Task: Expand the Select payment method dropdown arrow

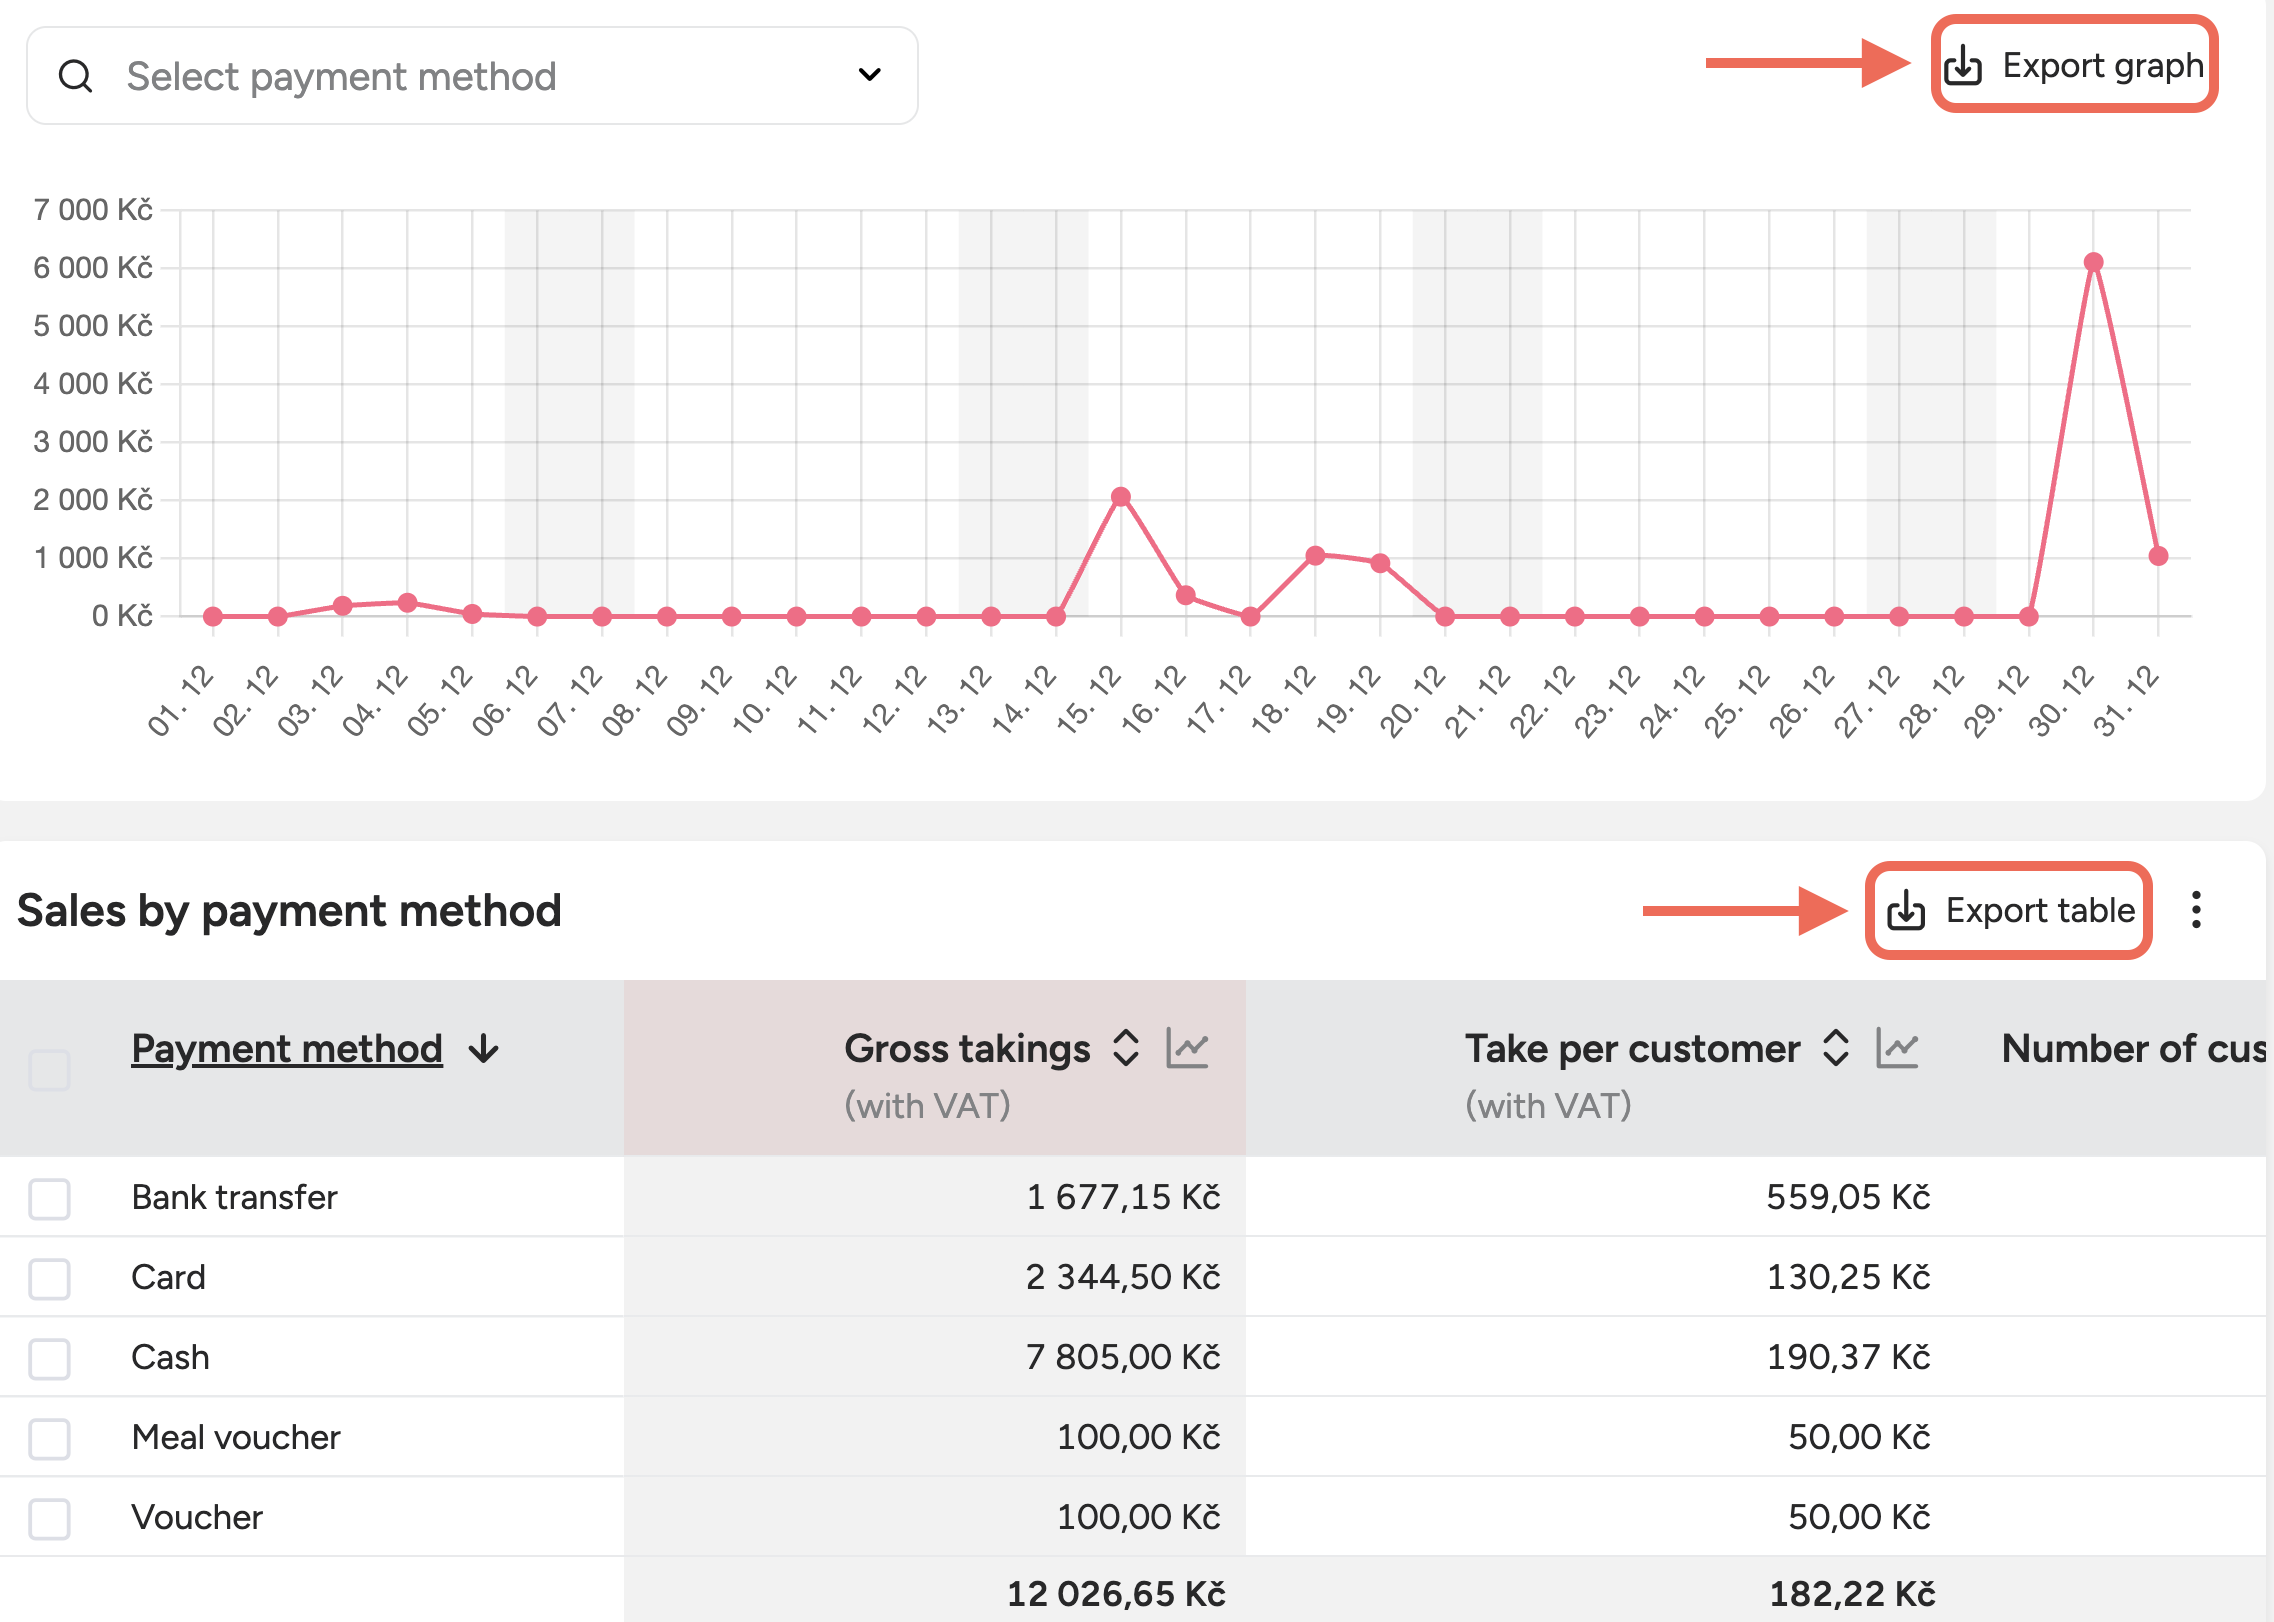Action: click(869, 75)
